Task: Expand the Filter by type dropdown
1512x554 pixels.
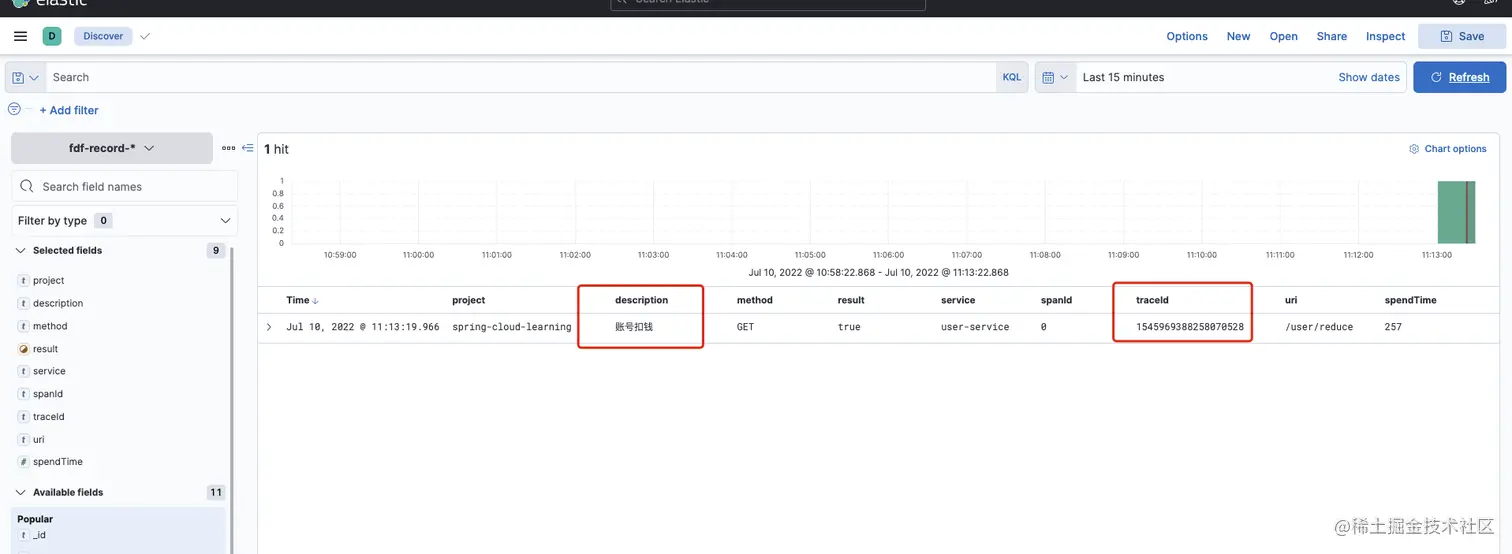Action: pyautogui.click(x=124, y=221)
